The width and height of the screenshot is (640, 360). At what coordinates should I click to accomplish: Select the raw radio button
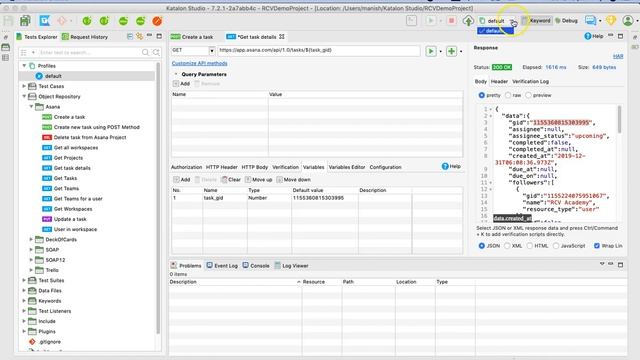pyautogui.click(x=508, y=95)
